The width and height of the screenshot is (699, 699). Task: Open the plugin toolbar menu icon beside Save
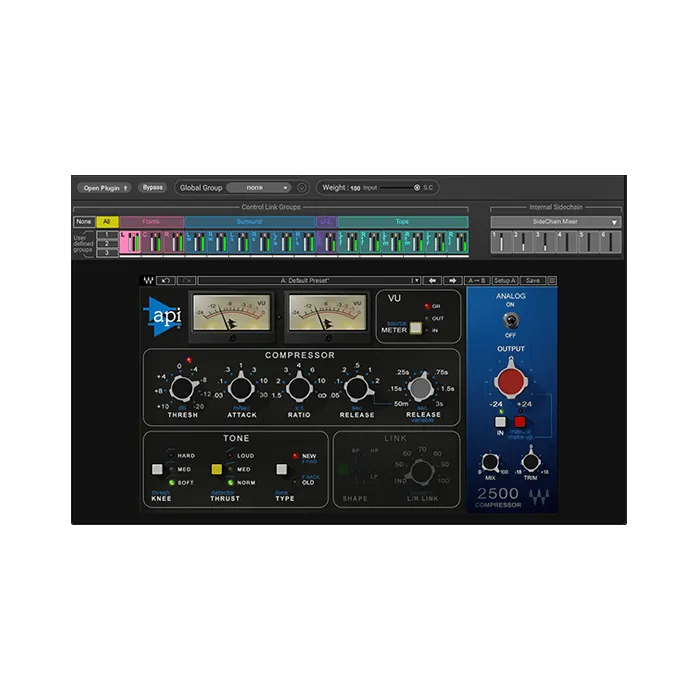(x=552, y=280)
